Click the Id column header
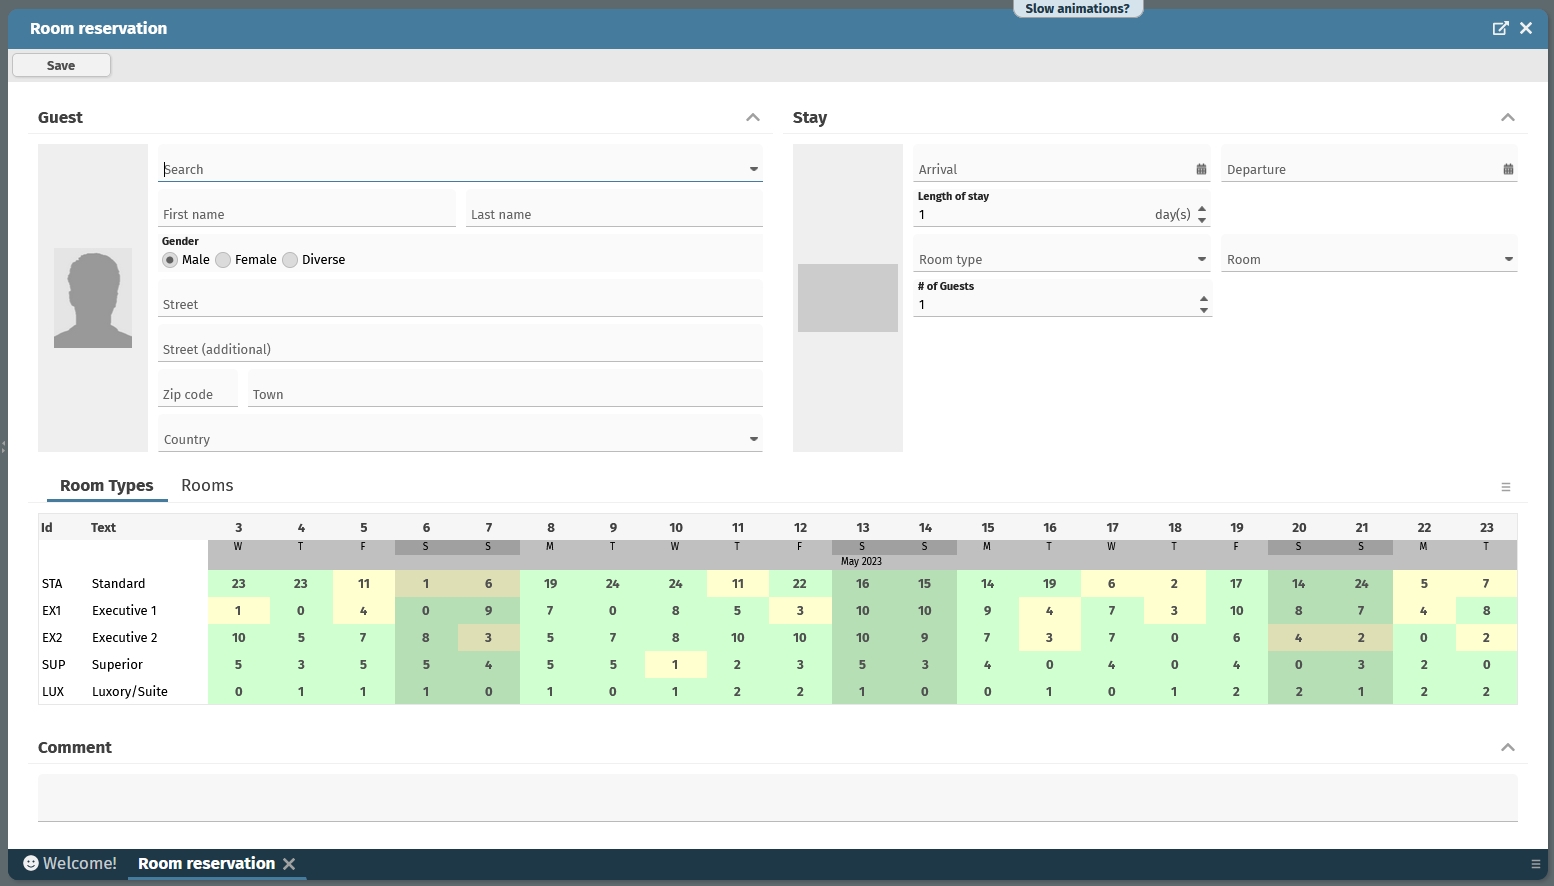 [x=63, y=527]
